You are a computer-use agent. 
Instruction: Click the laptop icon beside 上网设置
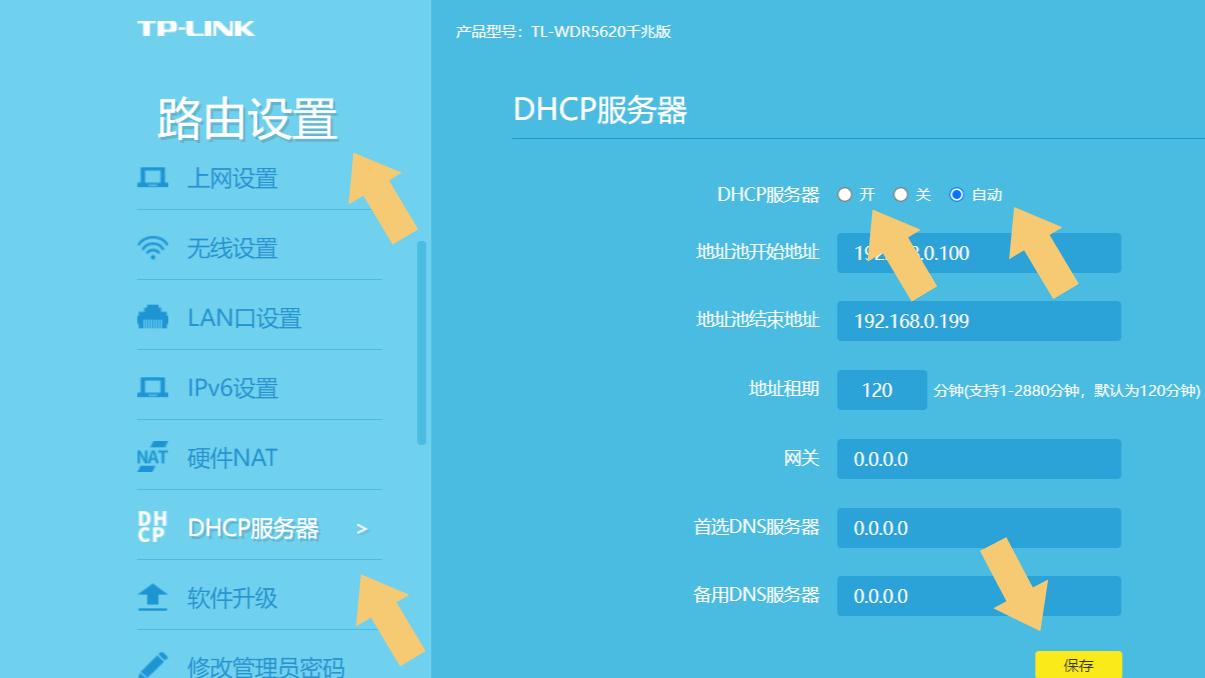click(x=152, y=178)
